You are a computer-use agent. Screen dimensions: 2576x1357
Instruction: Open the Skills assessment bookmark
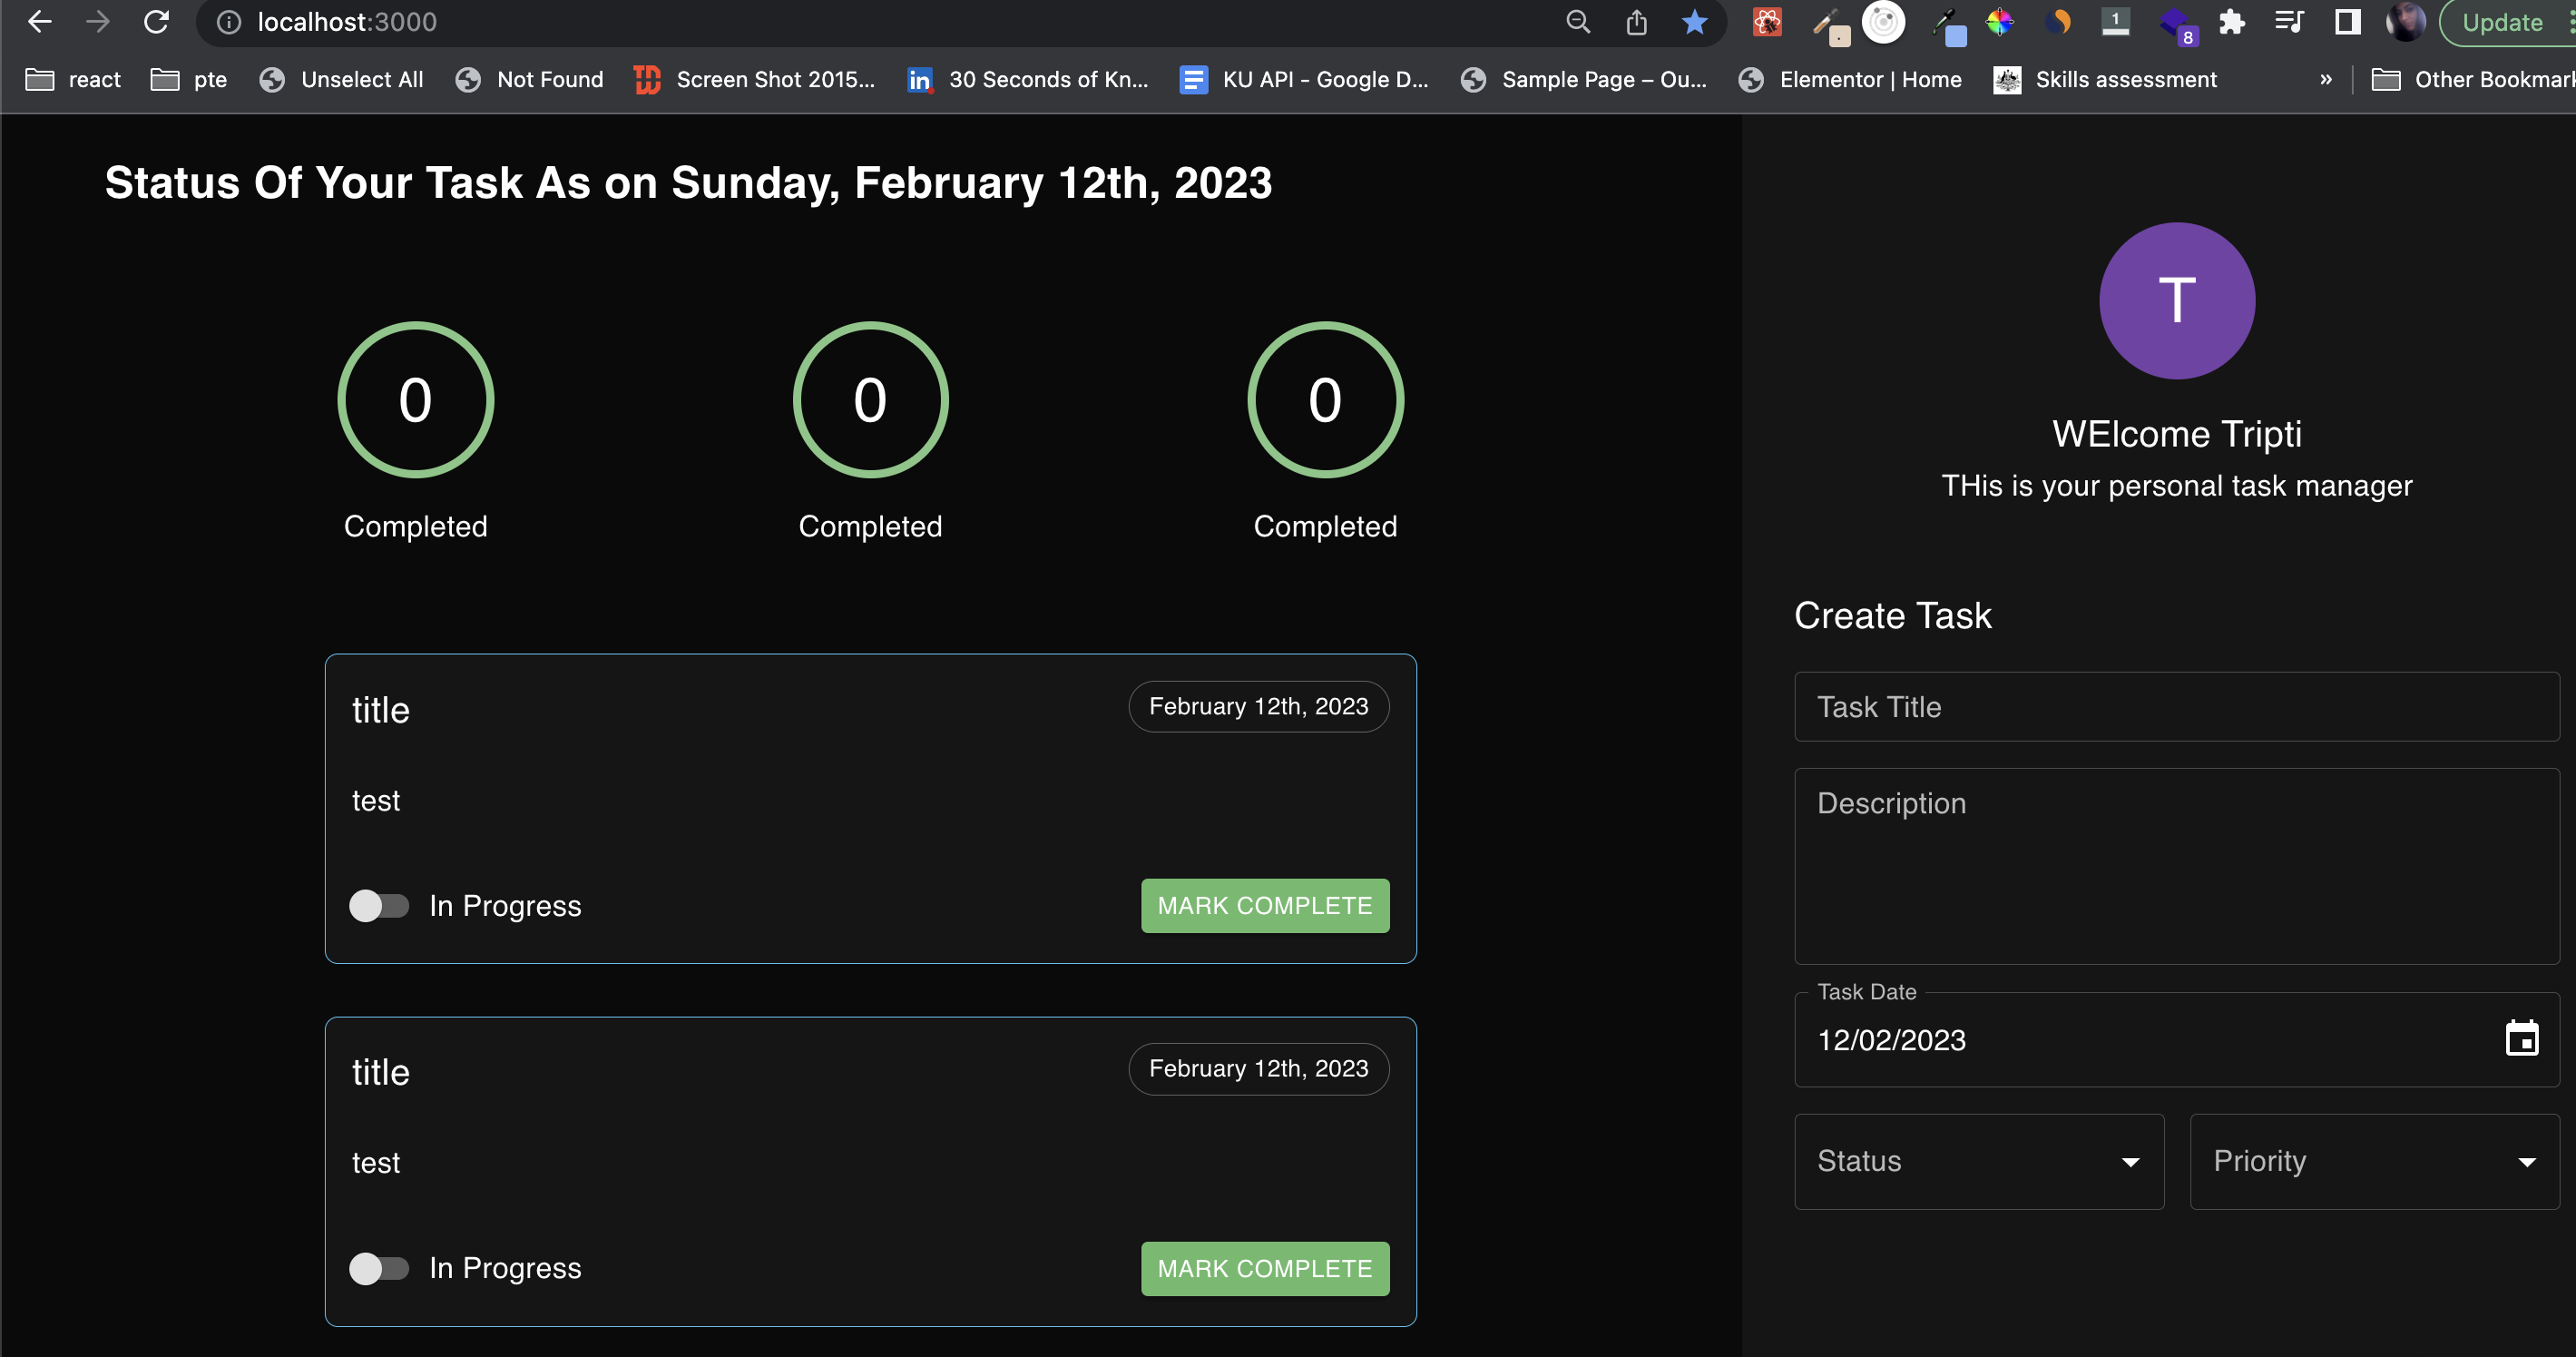[2105, 80]
